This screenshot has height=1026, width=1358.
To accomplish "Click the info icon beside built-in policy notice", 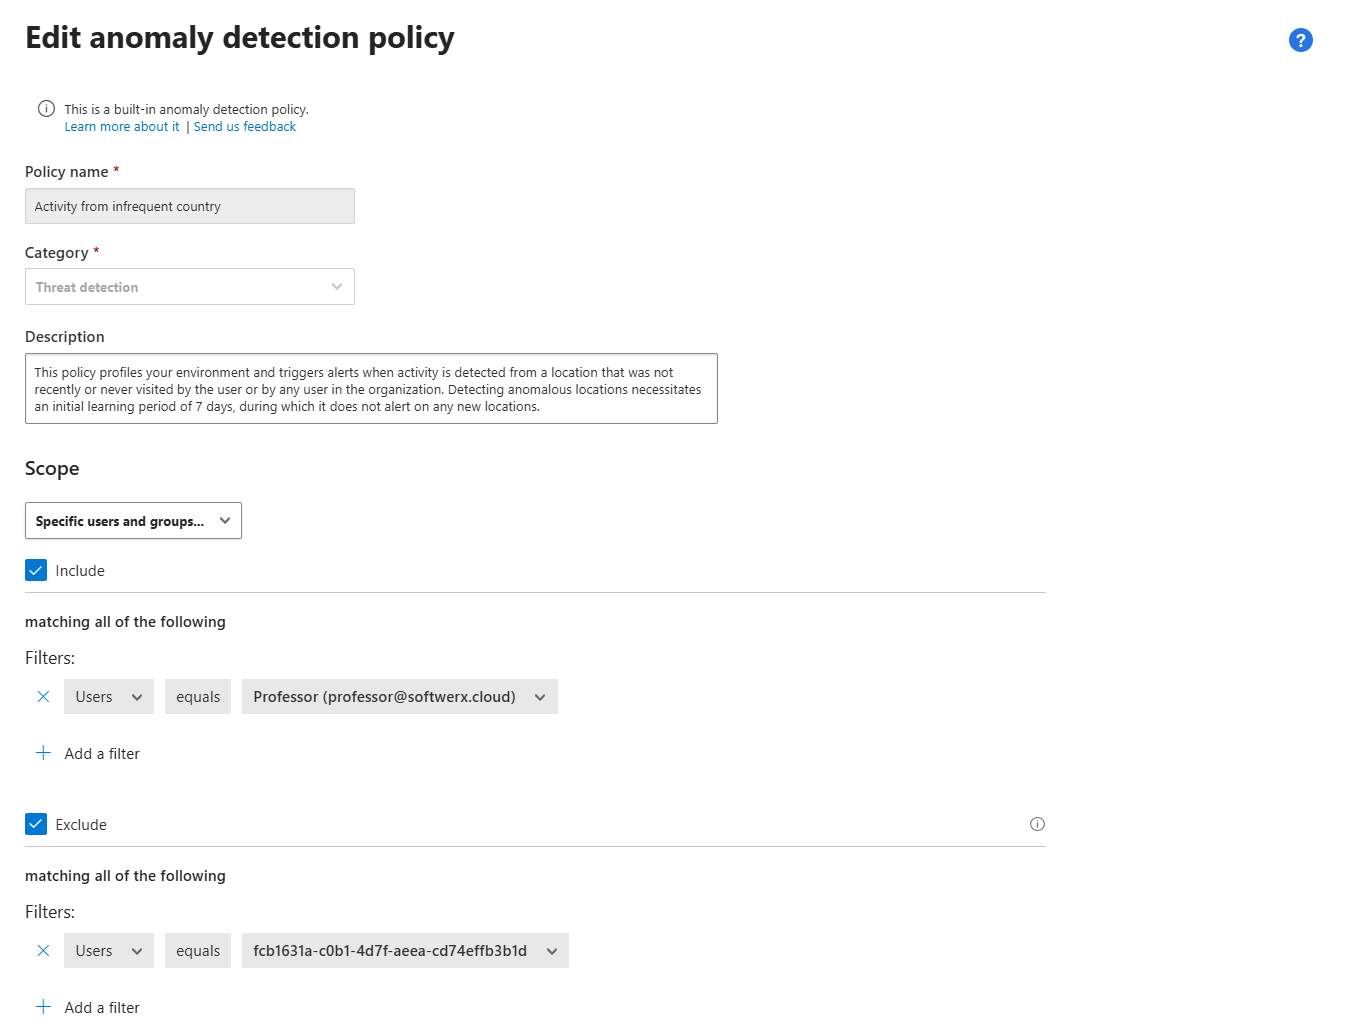I will (x=46, y=109).
